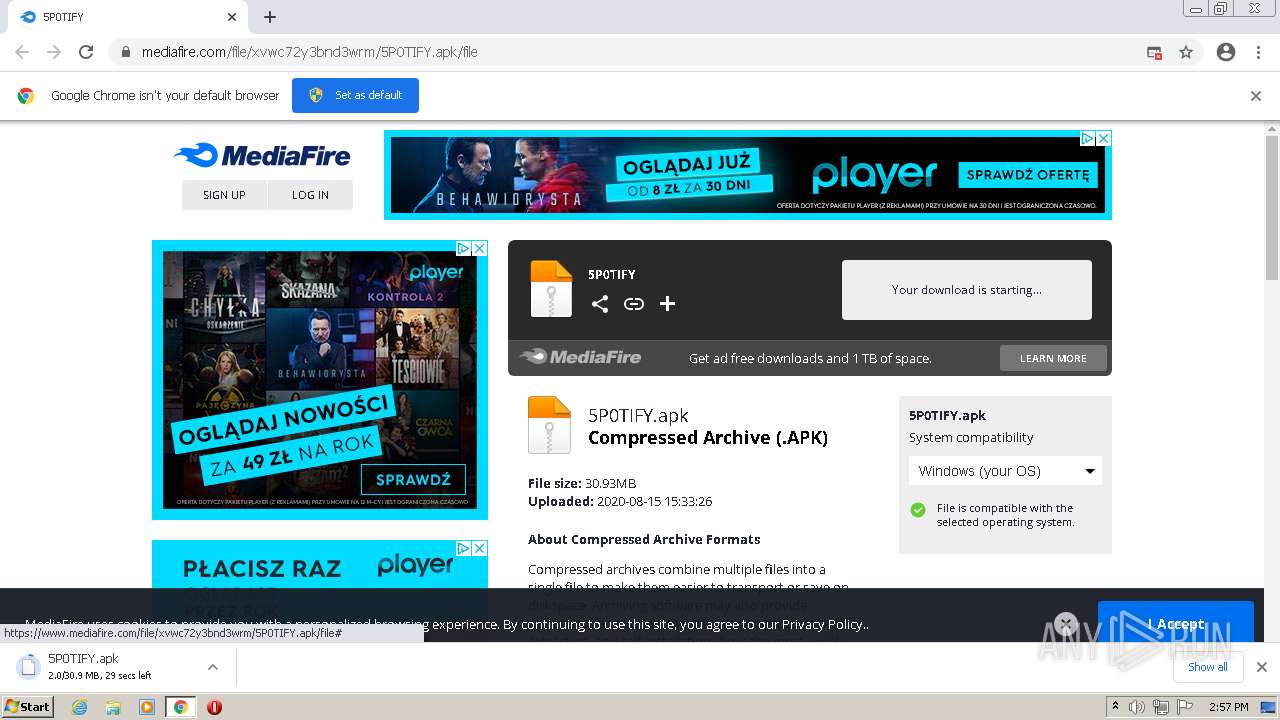Click Show all downloads

tap(1208, 667)
